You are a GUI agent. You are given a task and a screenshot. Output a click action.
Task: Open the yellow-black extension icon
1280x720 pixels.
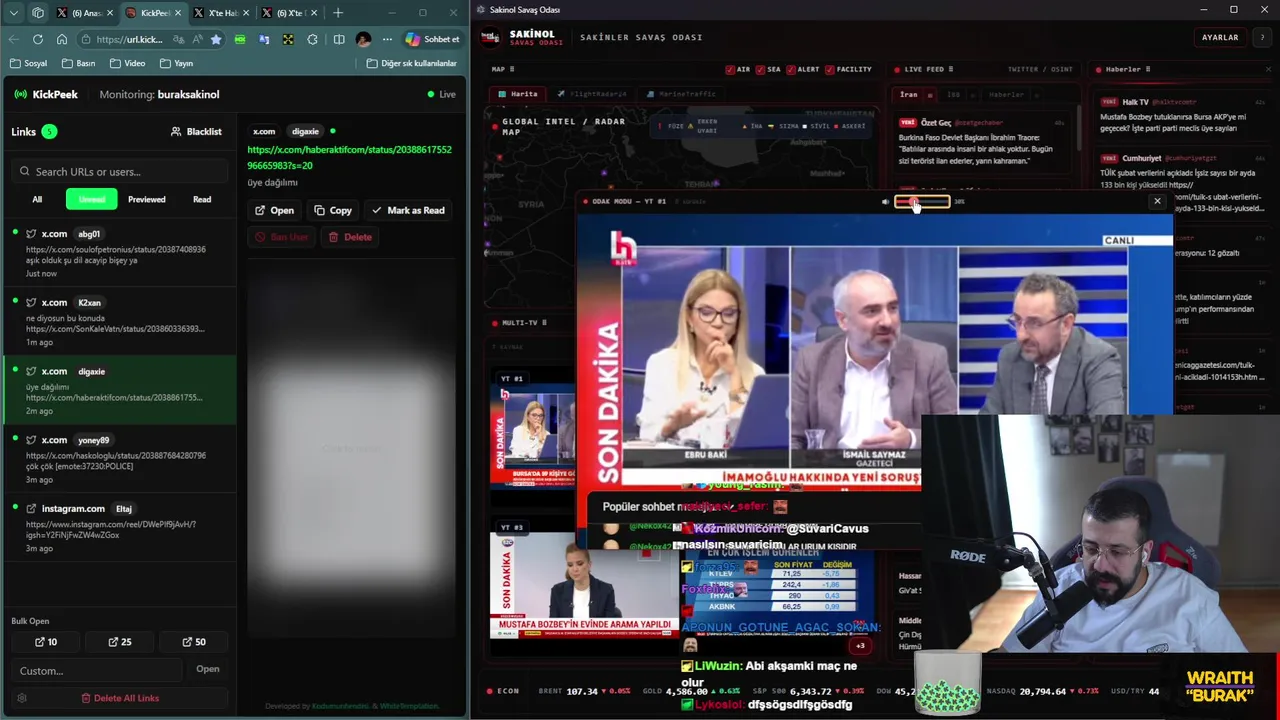pos(288,39)
